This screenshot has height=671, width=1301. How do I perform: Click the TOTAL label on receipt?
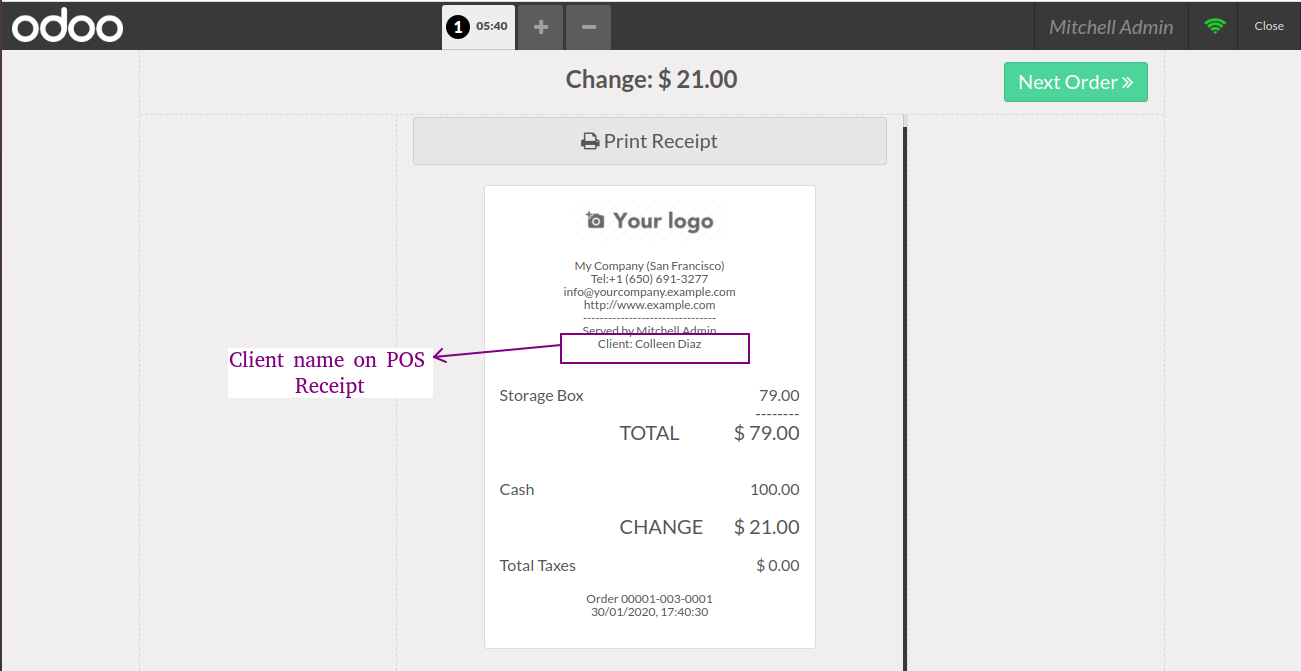[x=650, y=433]
